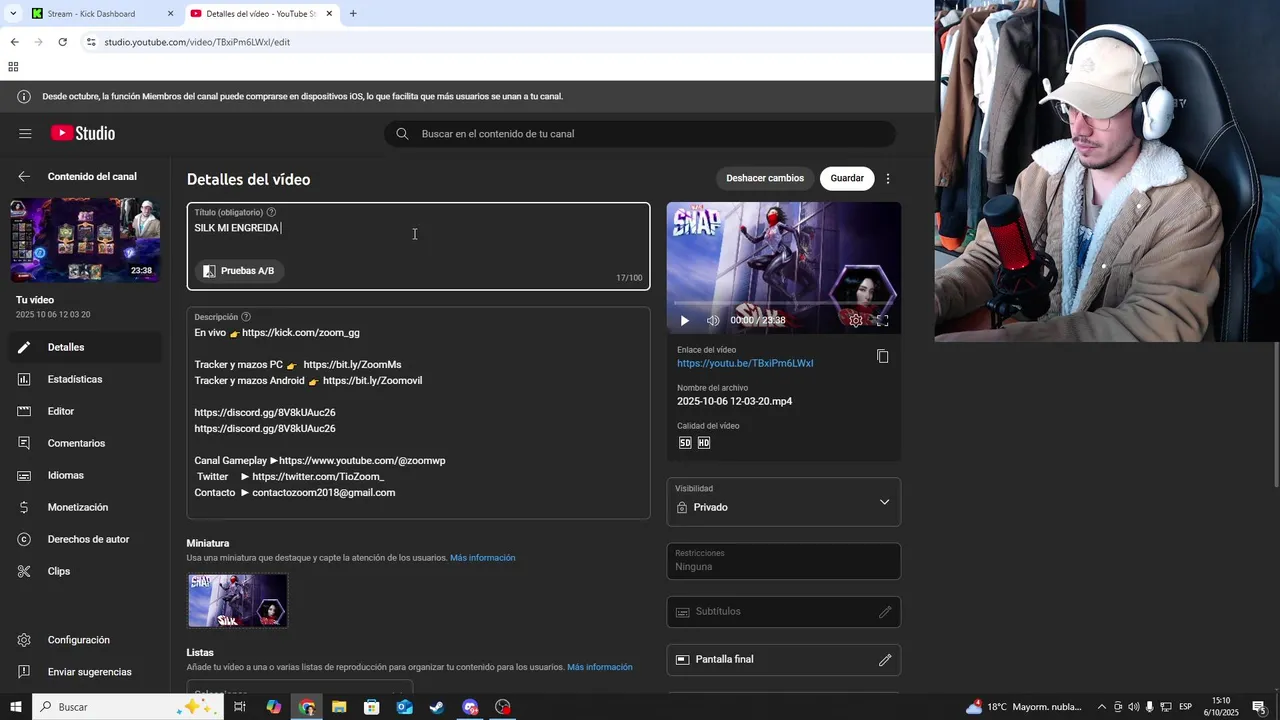
Task: Click the Pantalla final row
Action: 784,660
